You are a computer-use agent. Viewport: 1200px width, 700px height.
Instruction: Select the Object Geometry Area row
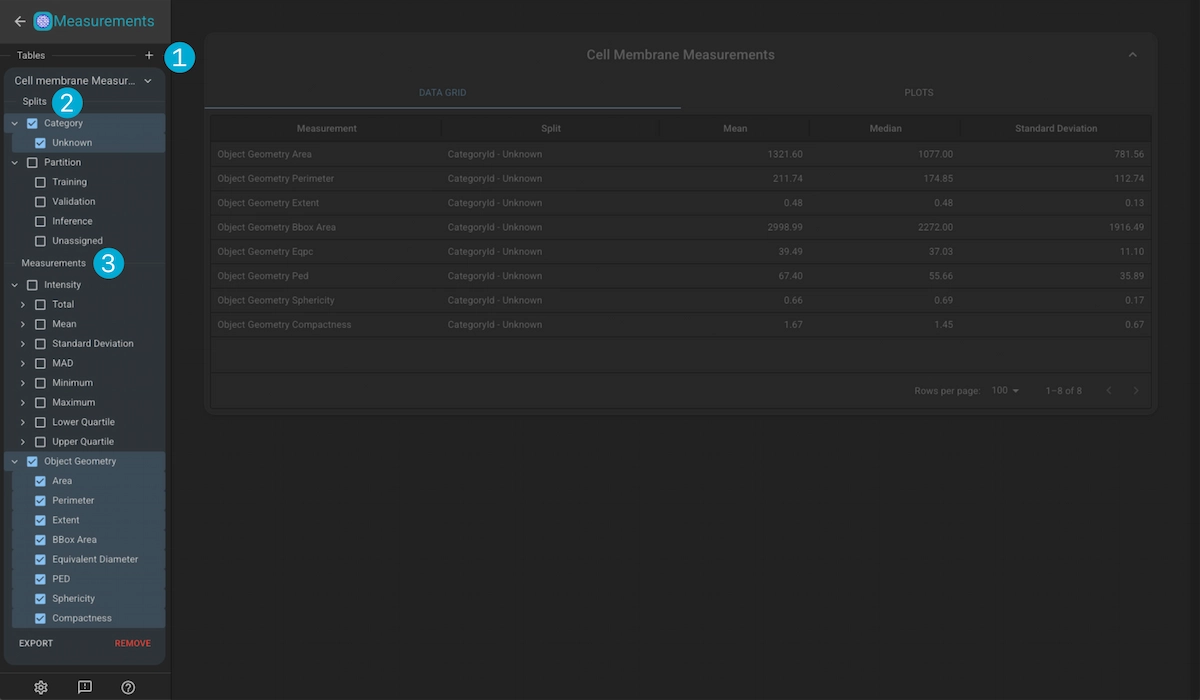tap(681, 154)
